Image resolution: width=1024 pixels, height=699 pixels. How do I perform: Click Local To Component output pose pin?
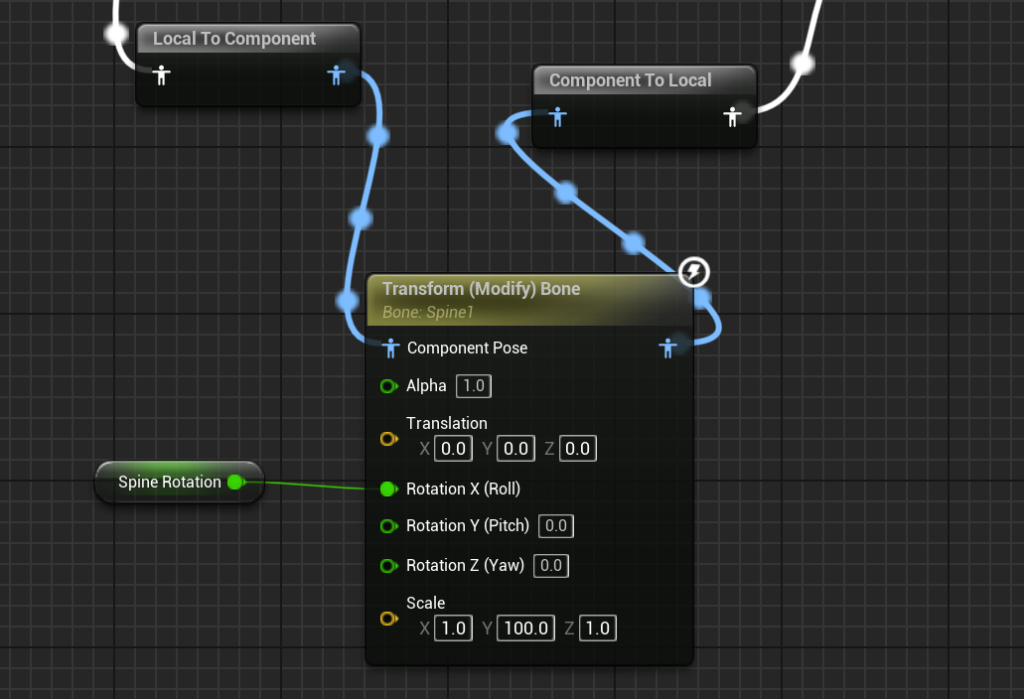[x=337, y=75]
